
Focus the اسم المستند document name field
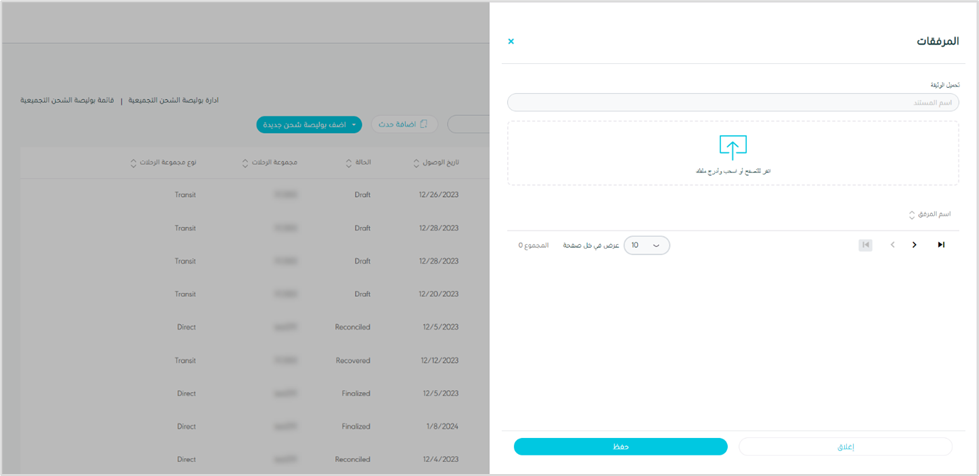click(733, 102)
